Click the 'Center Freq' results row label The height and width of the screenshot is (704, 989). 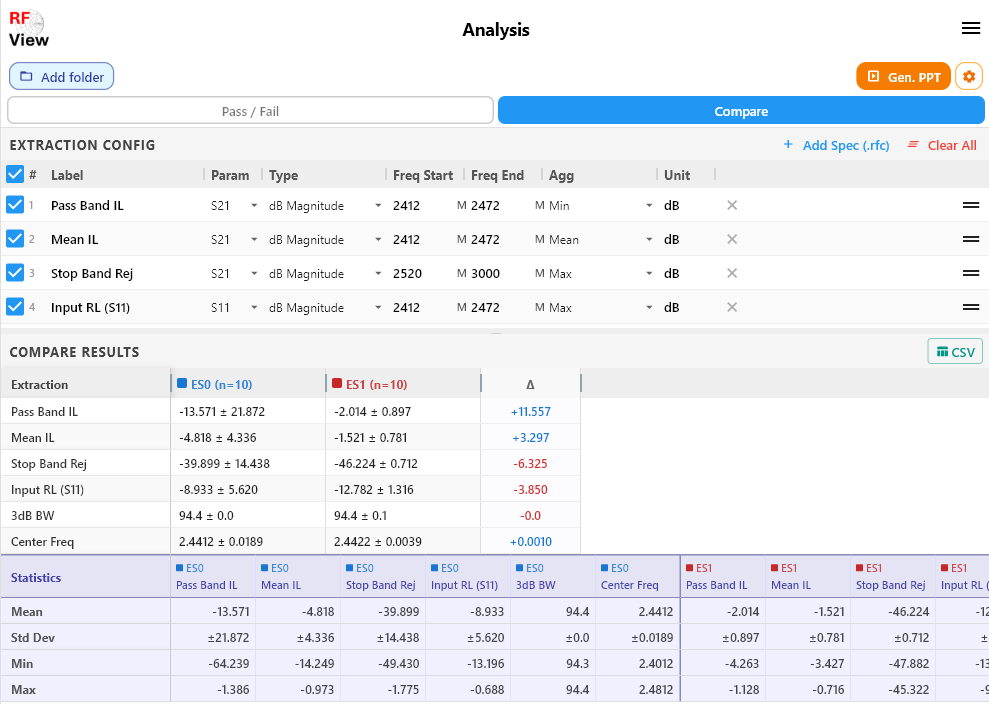click(x=42, y=542)
